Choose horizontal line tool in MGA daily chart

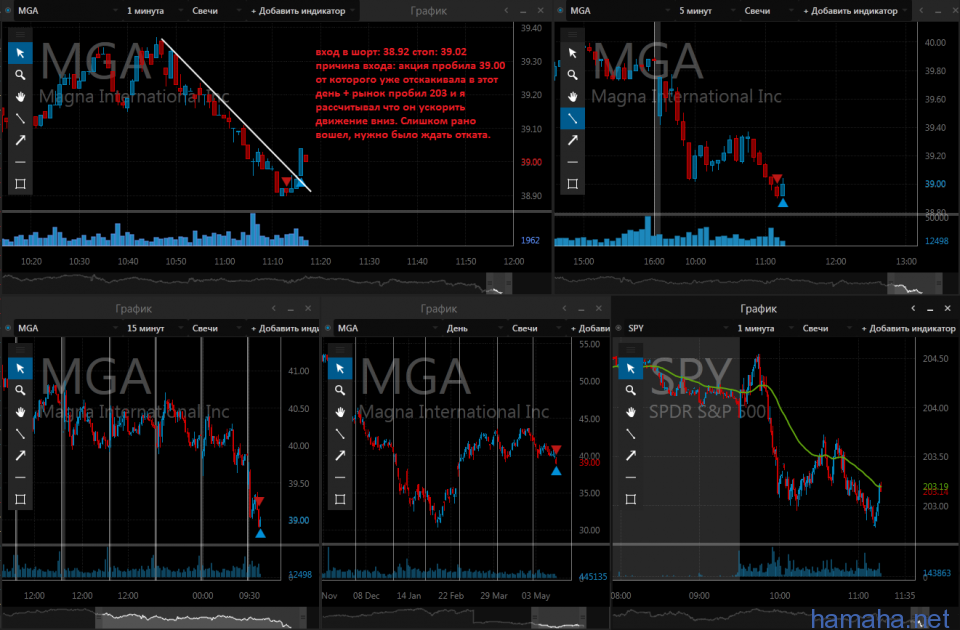coord(340,478)
